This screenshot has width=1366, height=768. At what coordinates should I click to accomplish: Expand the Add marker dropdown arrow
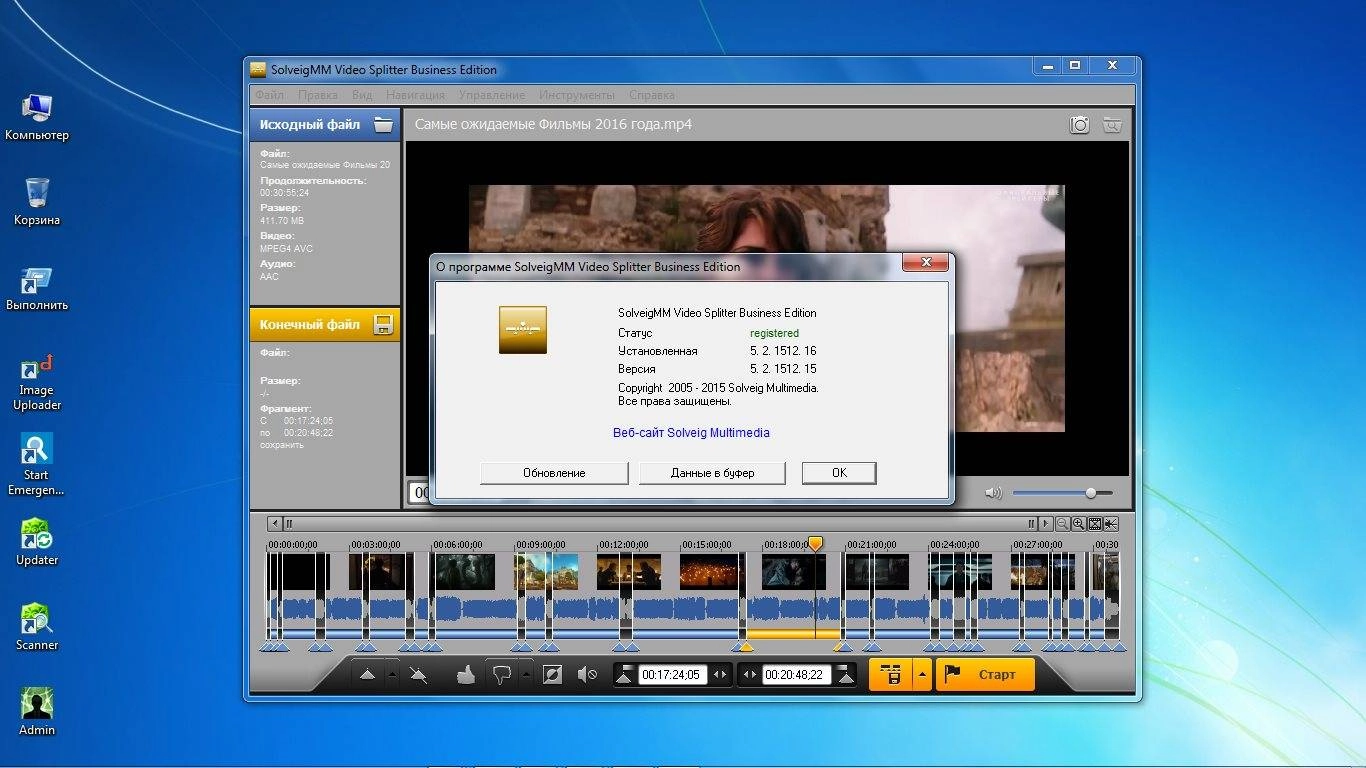[392, 675]
